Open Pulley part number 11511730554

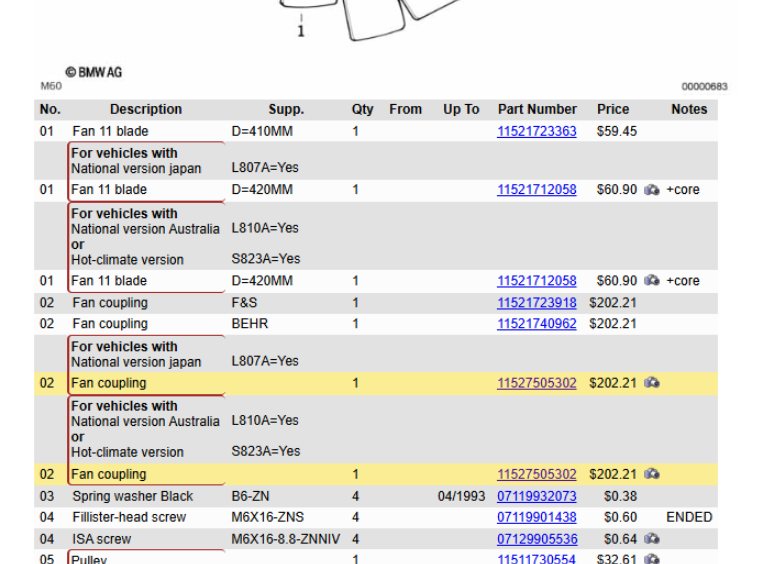pyautogui.click(x=537, y=559)
